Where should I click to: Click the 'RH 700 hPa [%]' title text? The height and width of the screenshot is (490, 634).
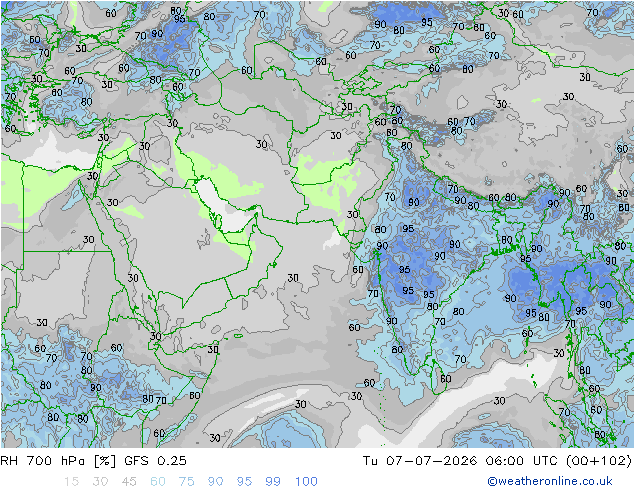pos(58,460)
